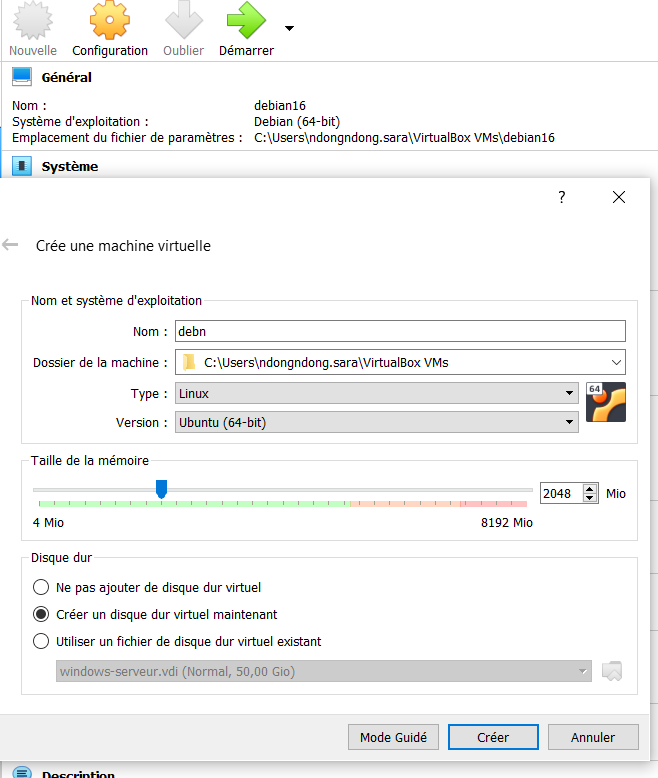Click the browse virtual disk folder icon
The width and height of the screenshot is (658, 778).
point(612,671)
